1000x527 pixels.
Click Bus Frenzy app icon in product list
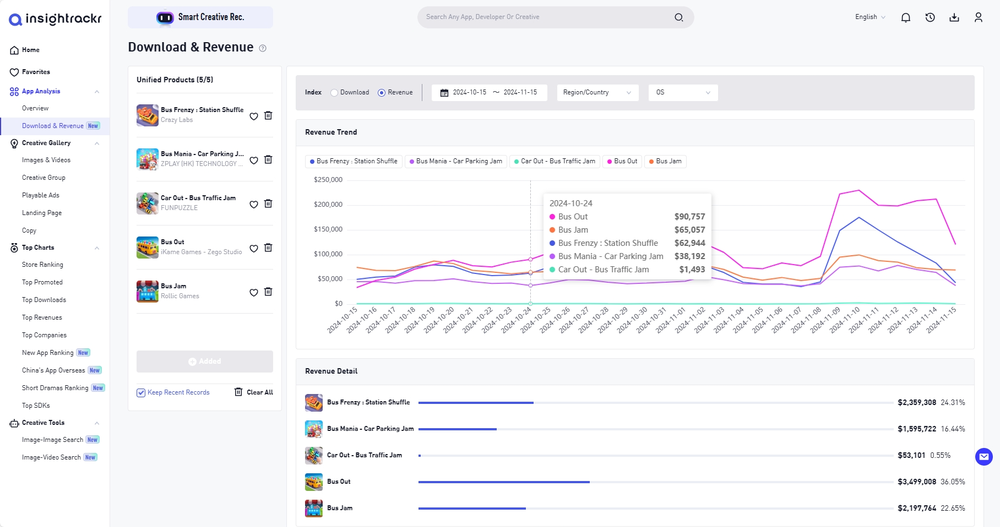[x=147, y=115]
